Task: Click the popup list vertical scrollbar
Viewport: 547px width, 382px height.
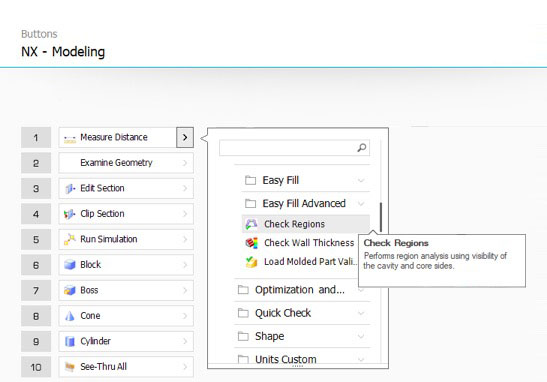Action: tap(381, 217)
